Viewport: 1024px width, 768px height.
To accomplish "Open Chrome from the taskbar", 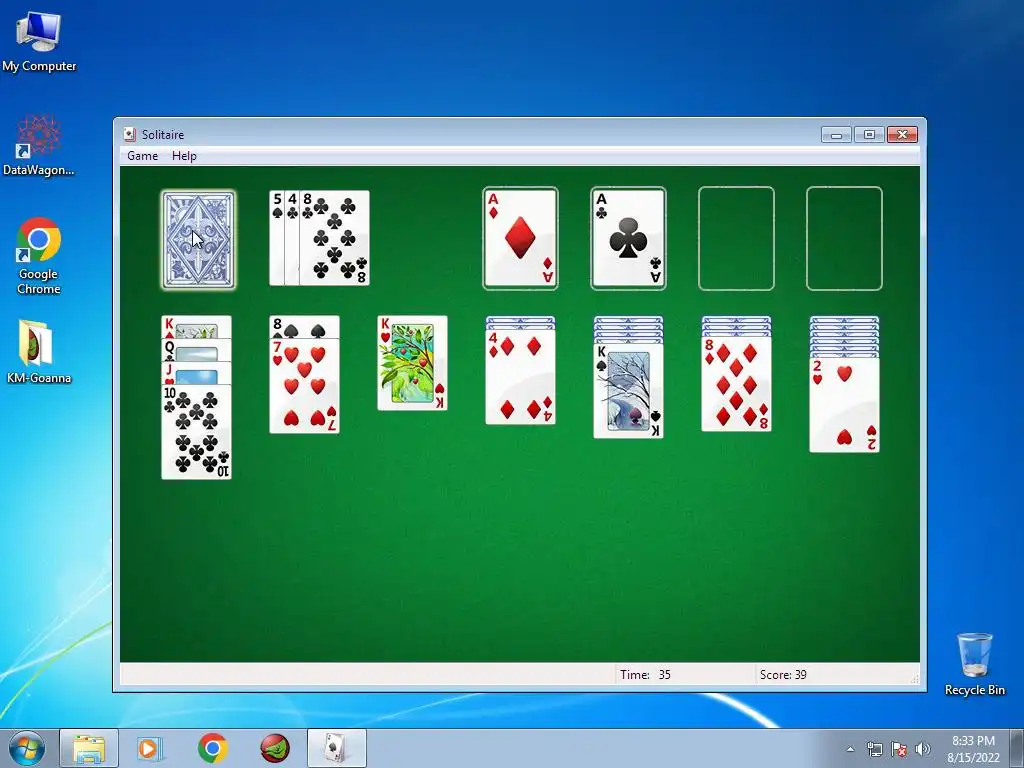I will [x=213, y=748].
